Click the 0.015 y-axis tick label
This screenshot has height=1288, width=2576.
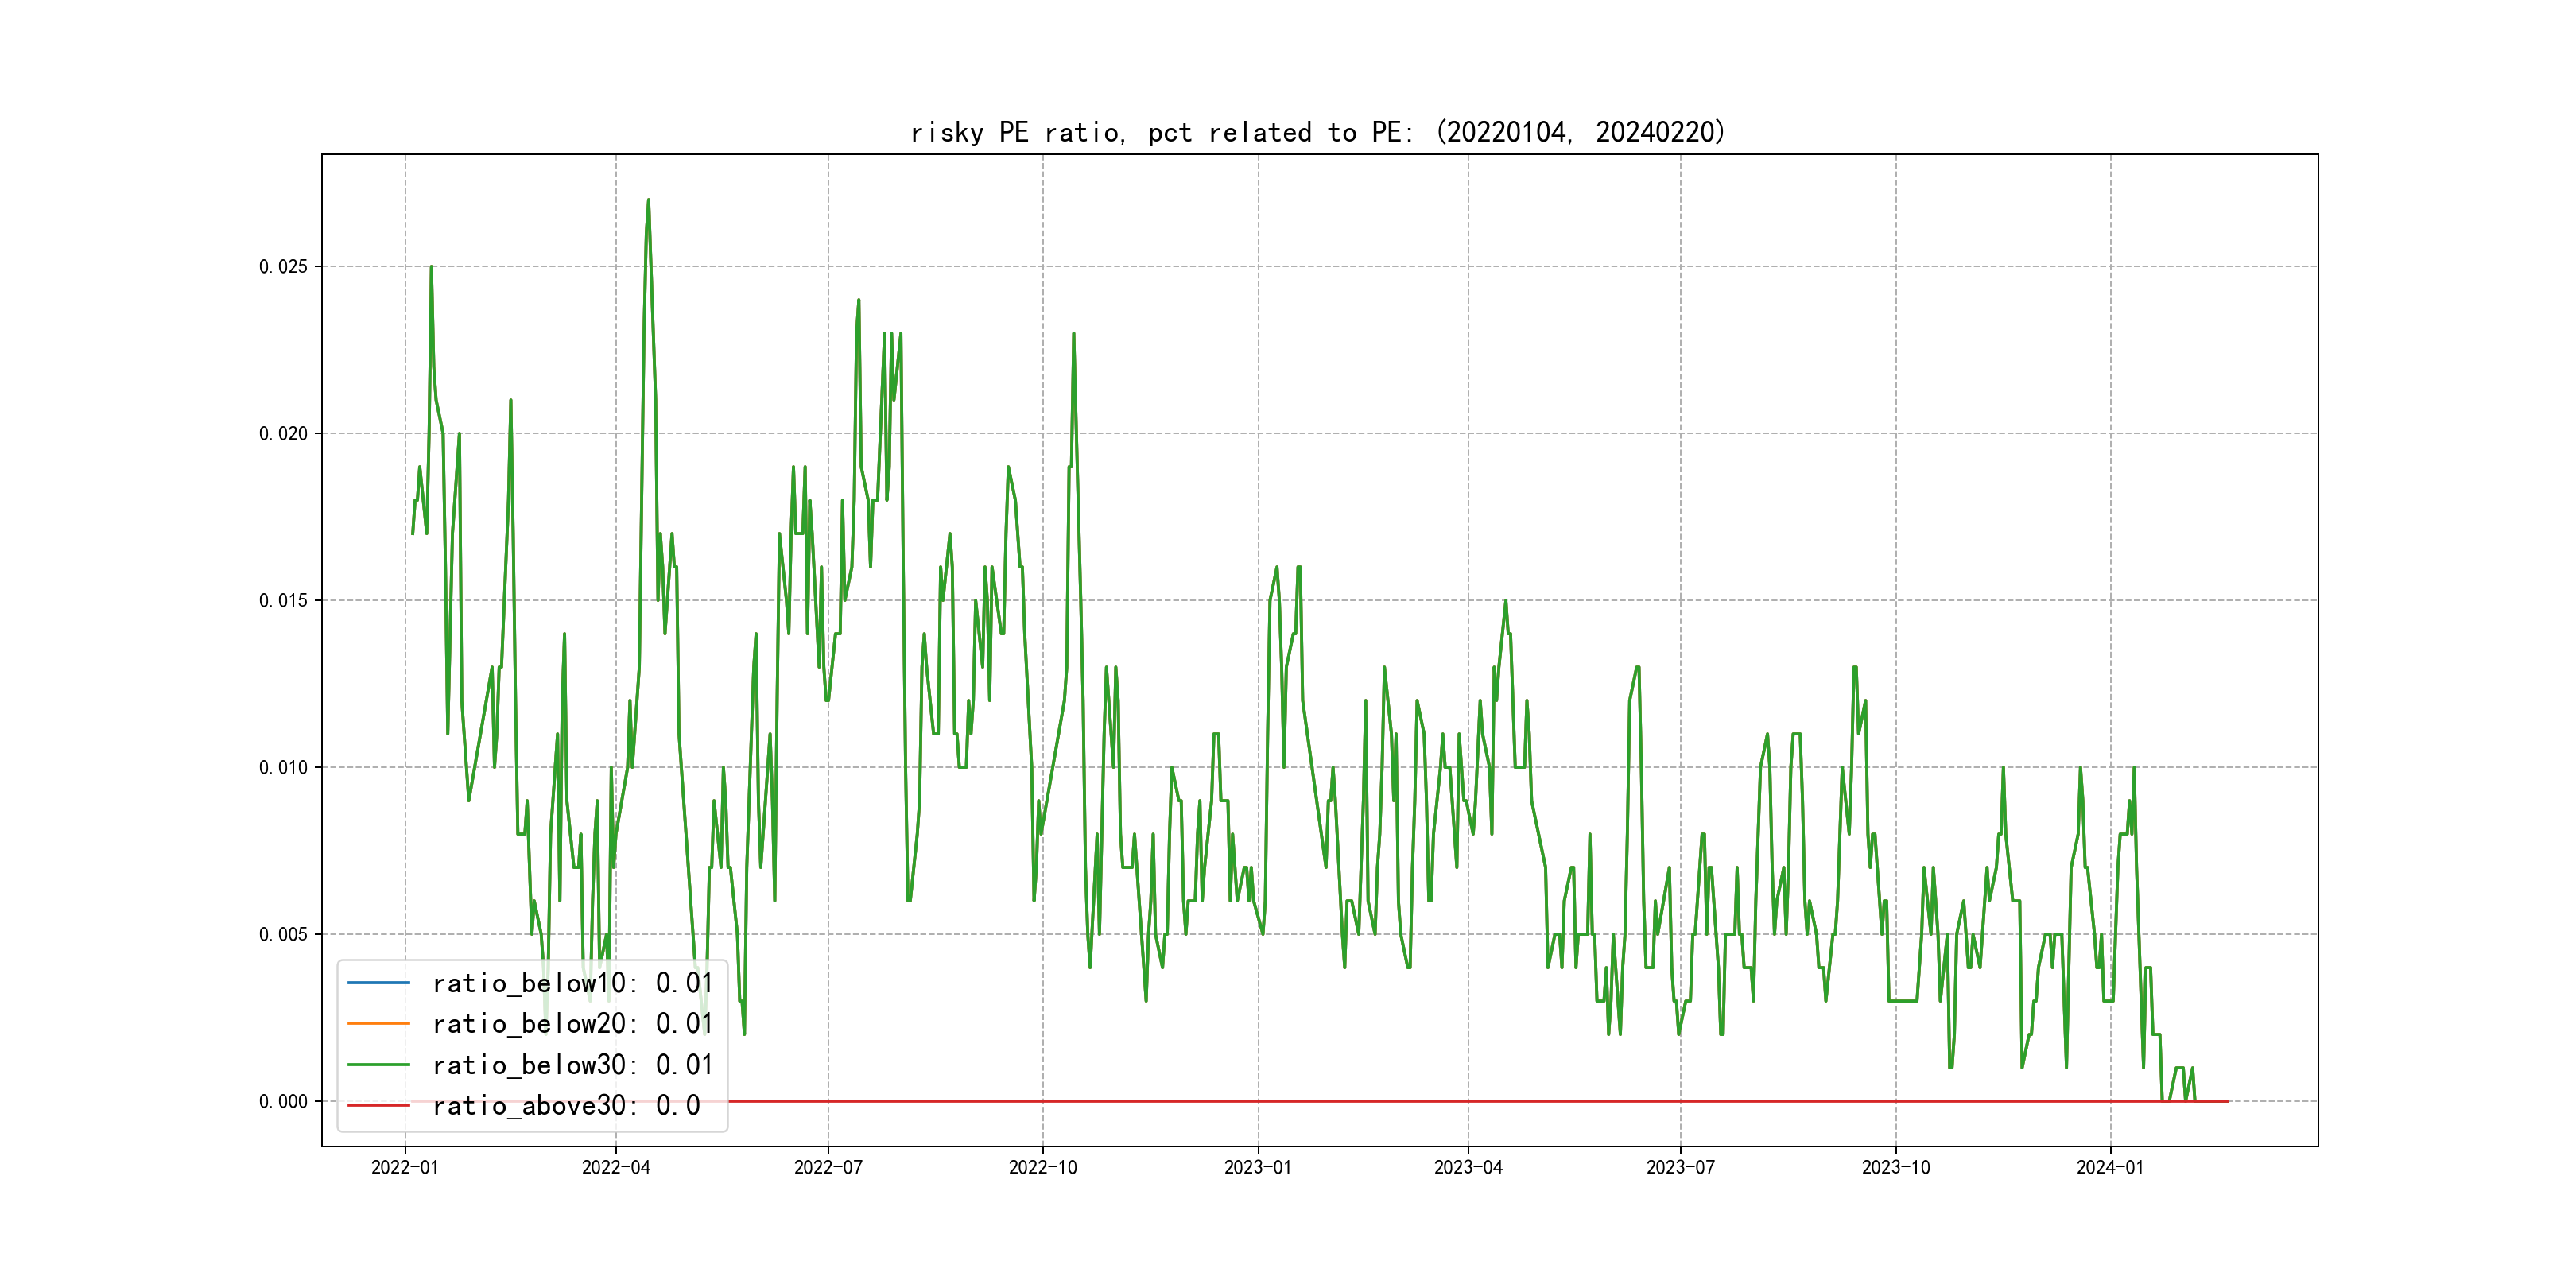283,600
